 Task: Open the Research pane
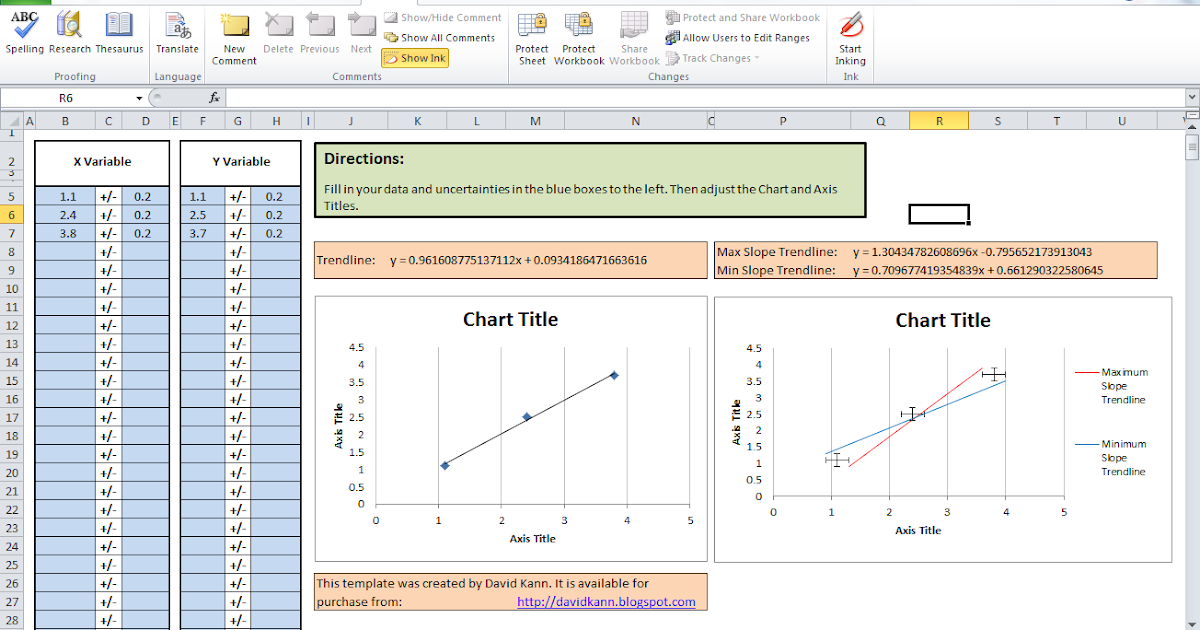point(68,35)
